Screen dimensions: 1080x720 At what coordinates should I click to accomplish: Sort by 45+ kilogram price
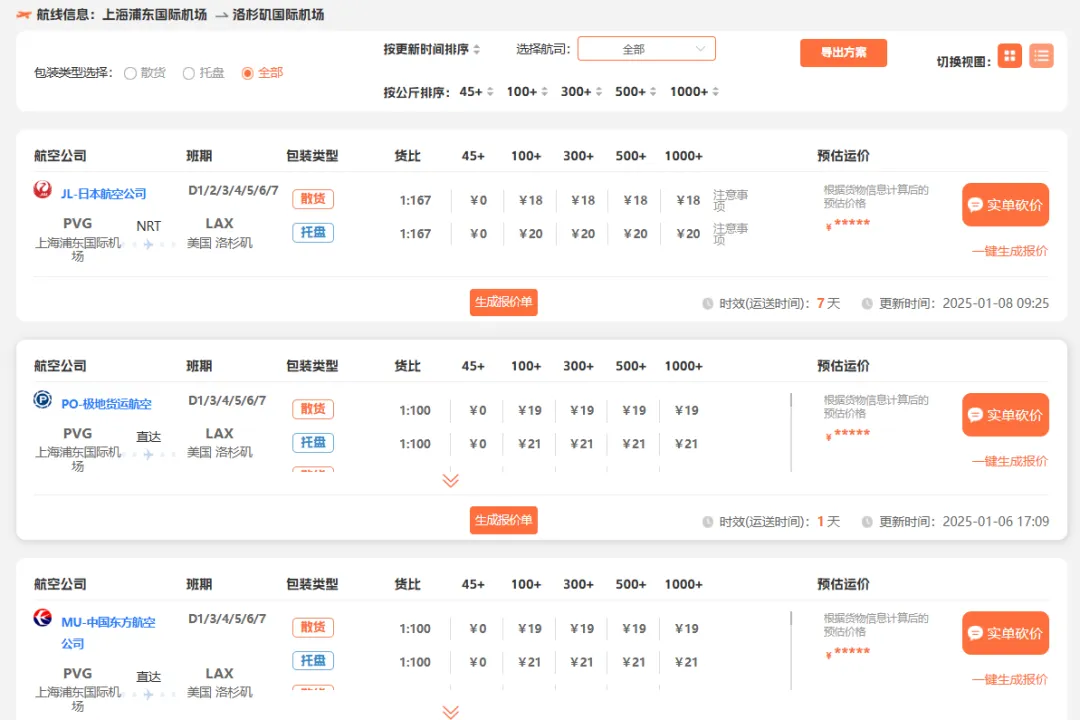[x=476, y=92]
